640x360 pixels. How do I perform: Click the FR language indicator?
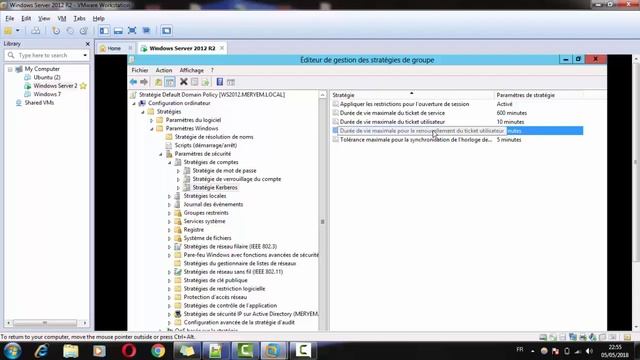click(x=520, y=350)
